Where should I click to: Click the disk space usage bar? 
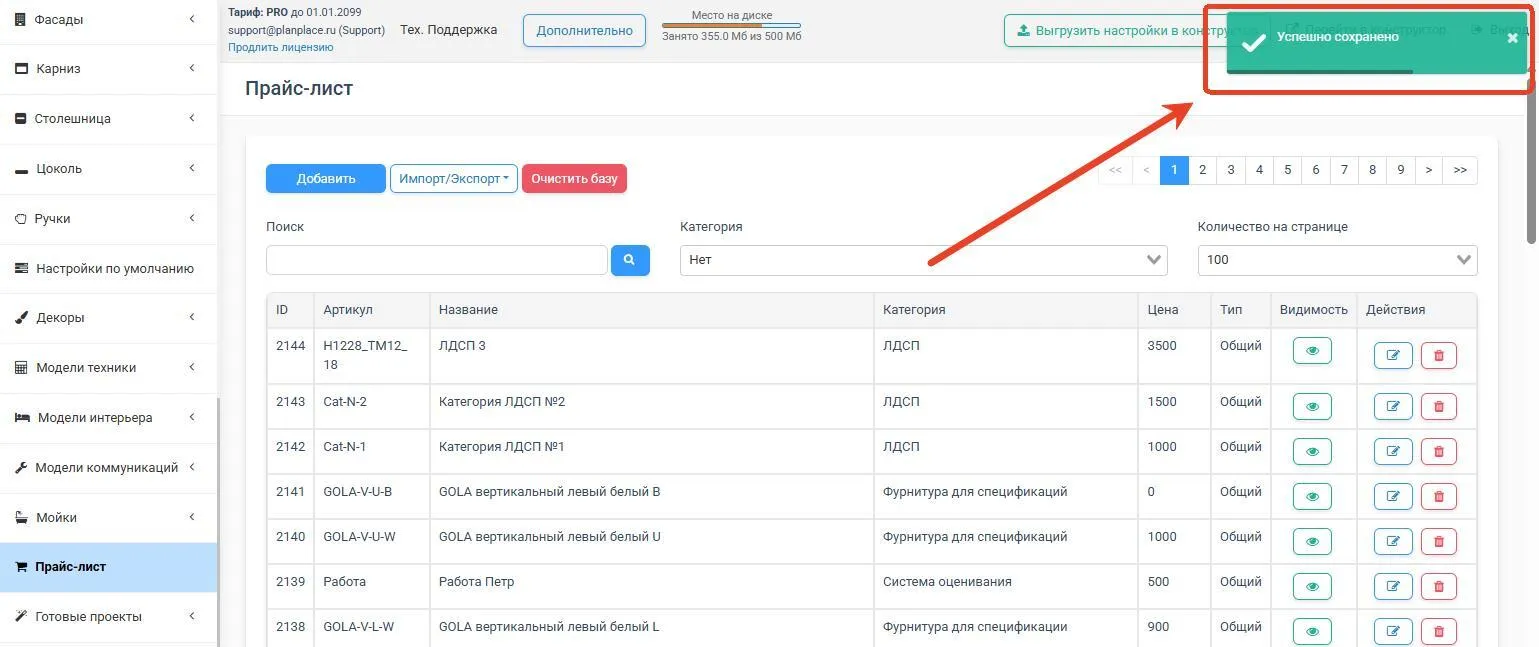click(731, 25)
